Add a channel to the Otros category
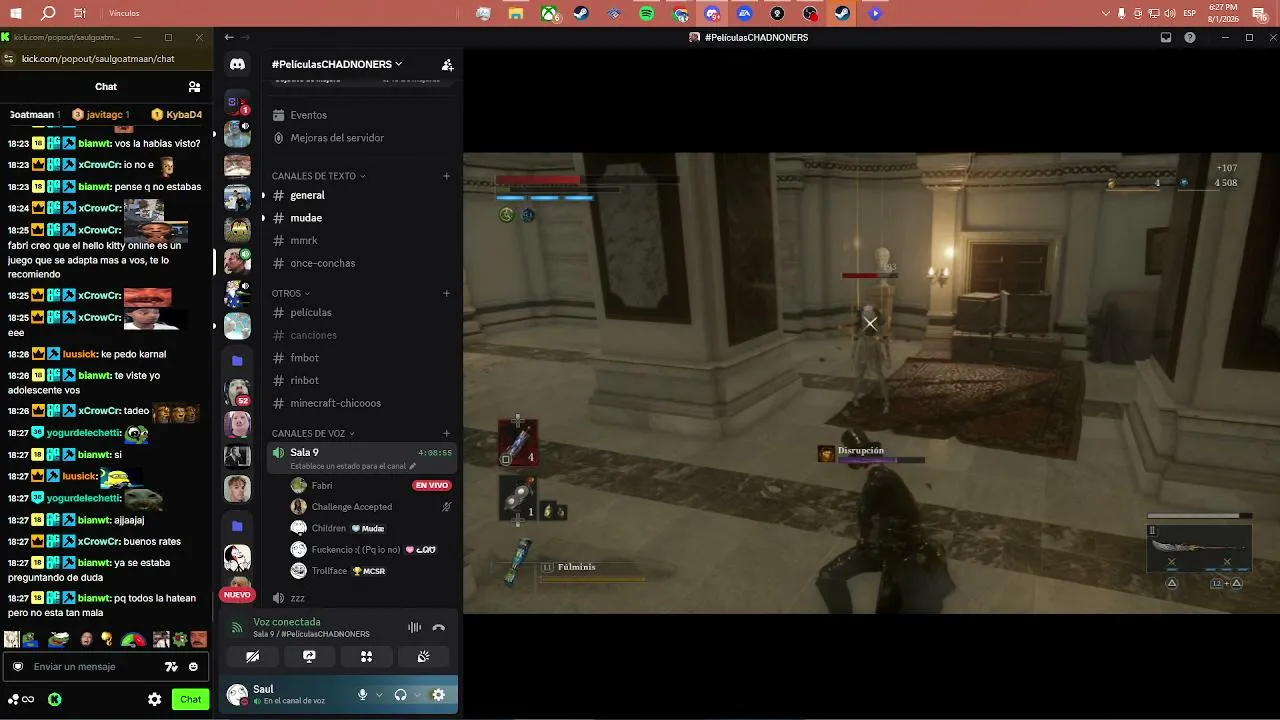 [446, 293]
